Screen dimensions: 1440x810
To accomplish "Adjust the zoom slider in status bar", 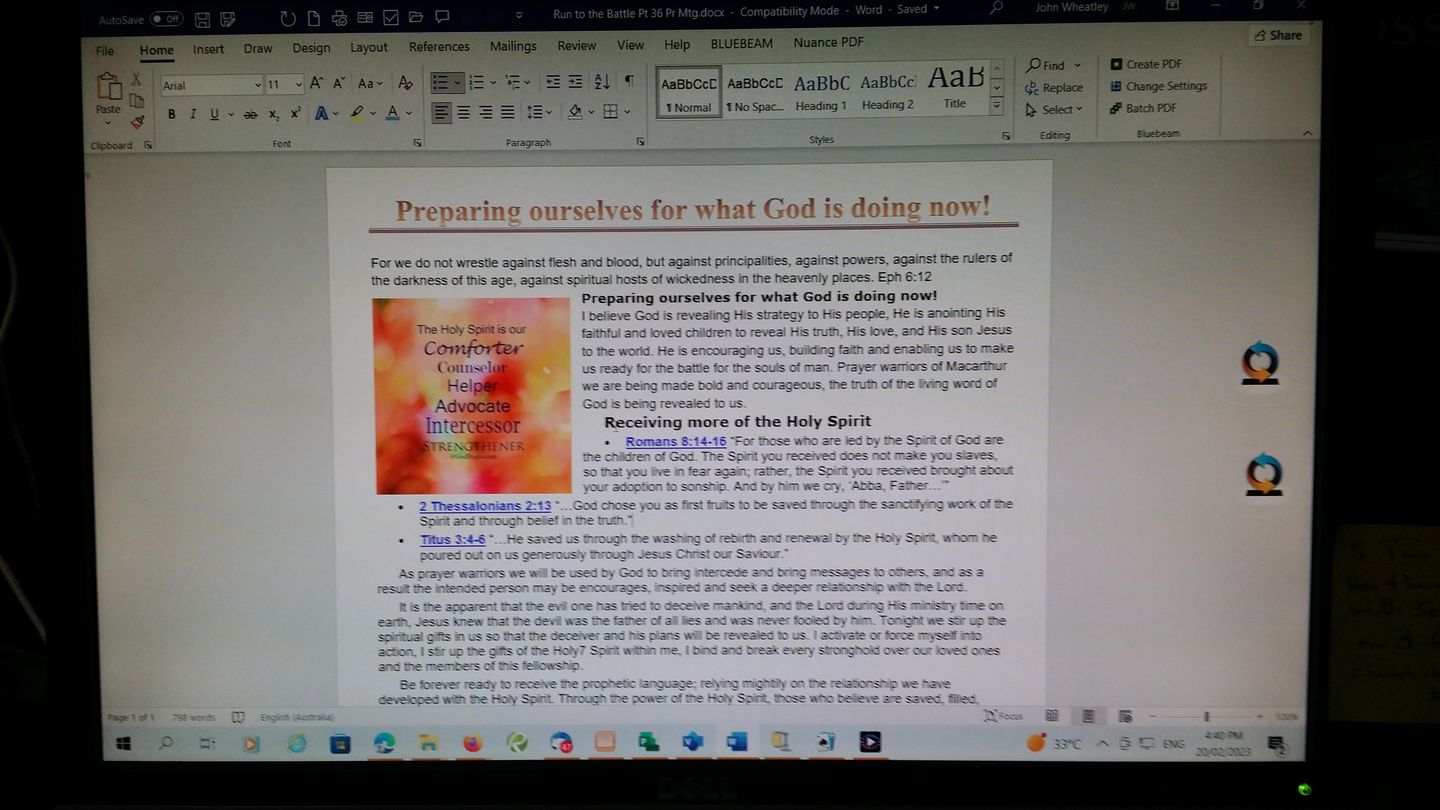I will [1207, 716].
